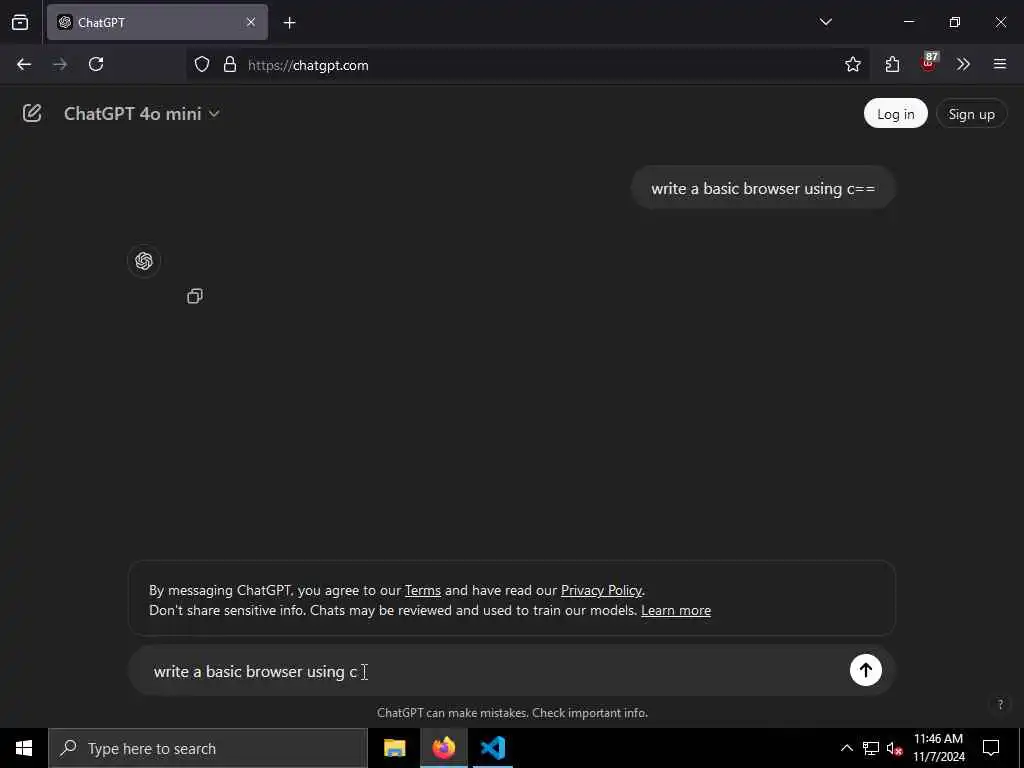Screen dimensions: 1024x768
Task: Open the help question mark button
Action: (1000, 704)
